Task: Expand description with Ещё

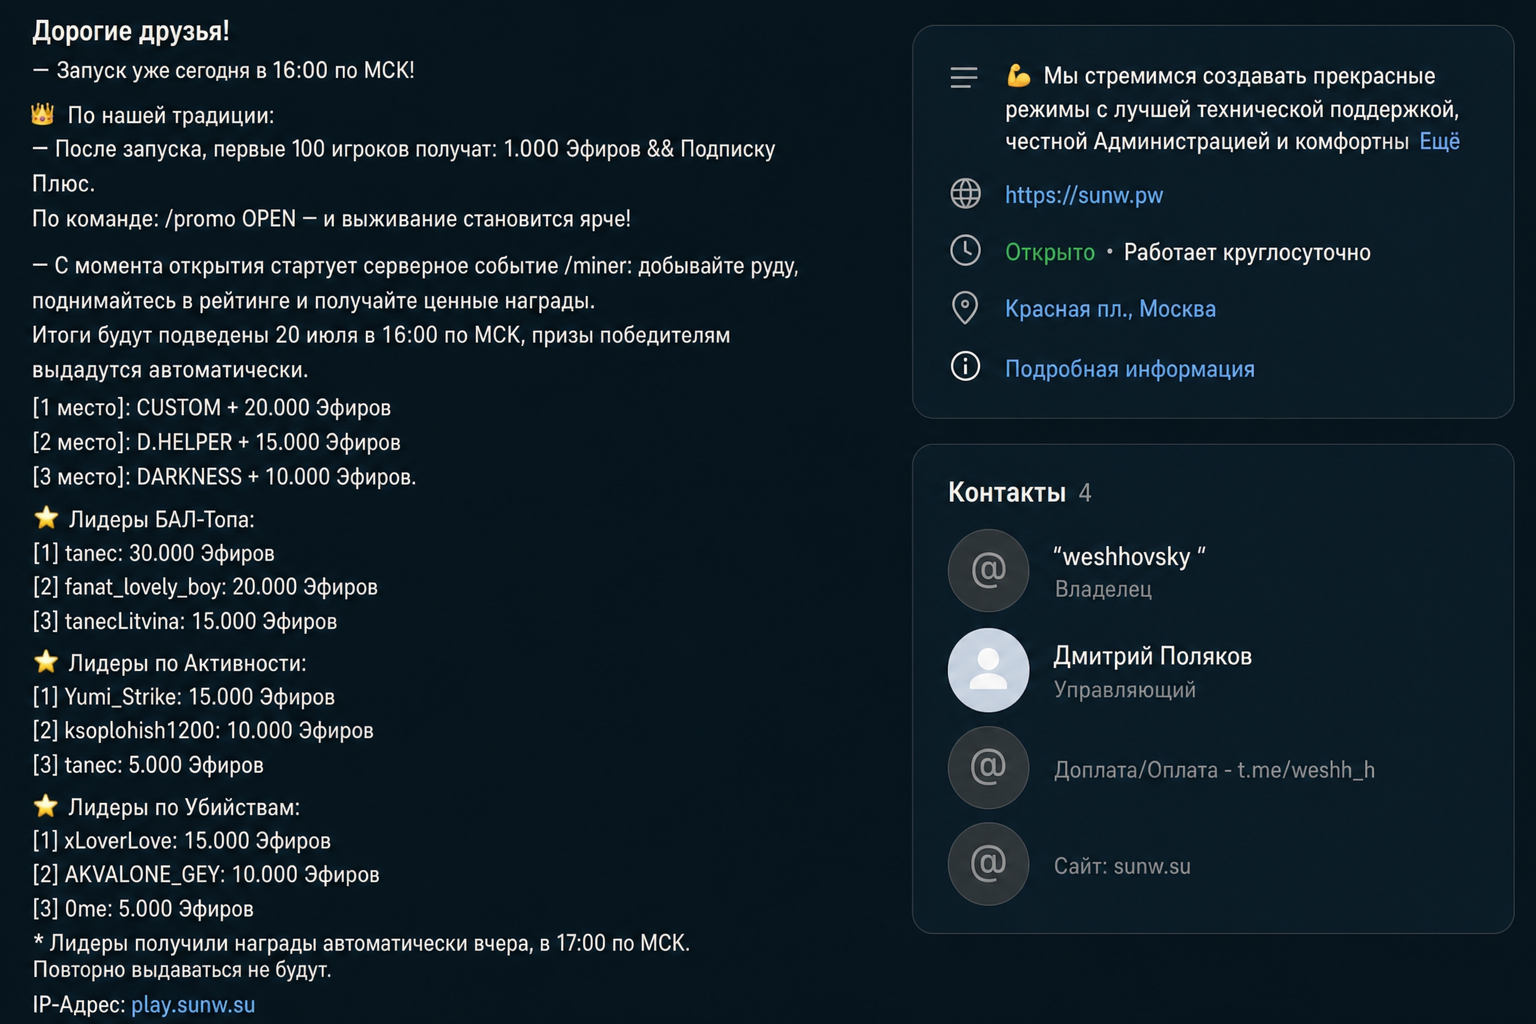Action: point(1439,142)
